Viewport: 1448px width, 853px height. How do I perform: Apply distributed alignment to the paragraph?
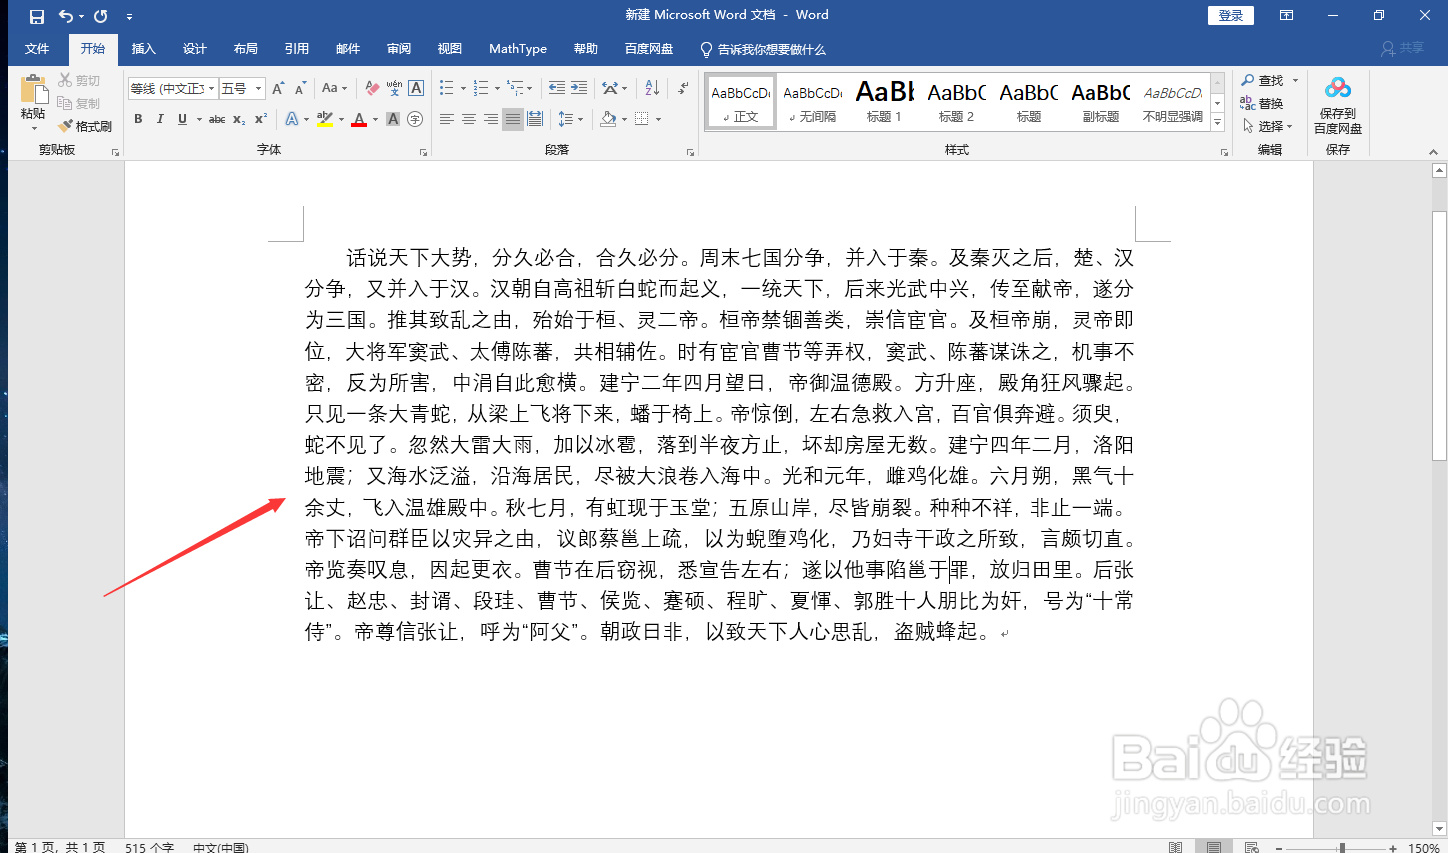(535, 119)
